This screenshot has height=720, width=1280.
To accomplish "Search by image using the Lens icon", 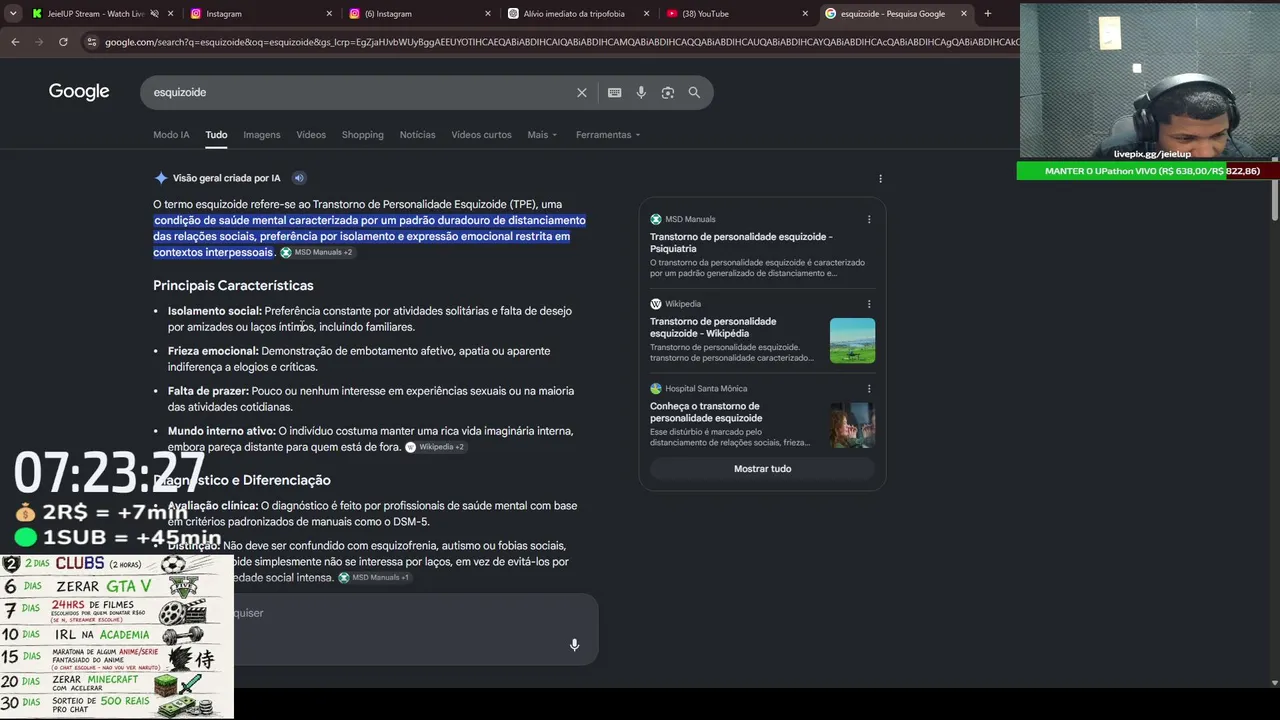I will coord(667,92).
